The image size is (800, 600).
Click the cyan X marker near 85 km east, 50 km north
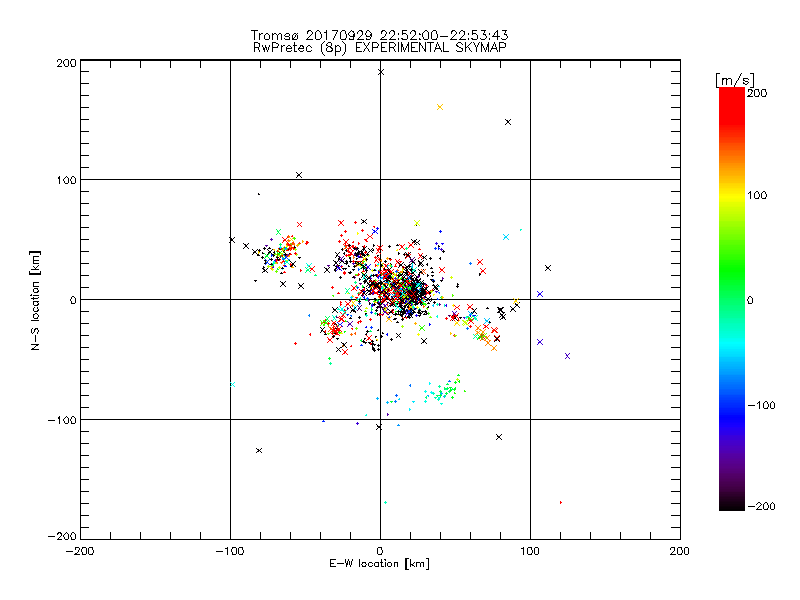[x=506, y=237]
